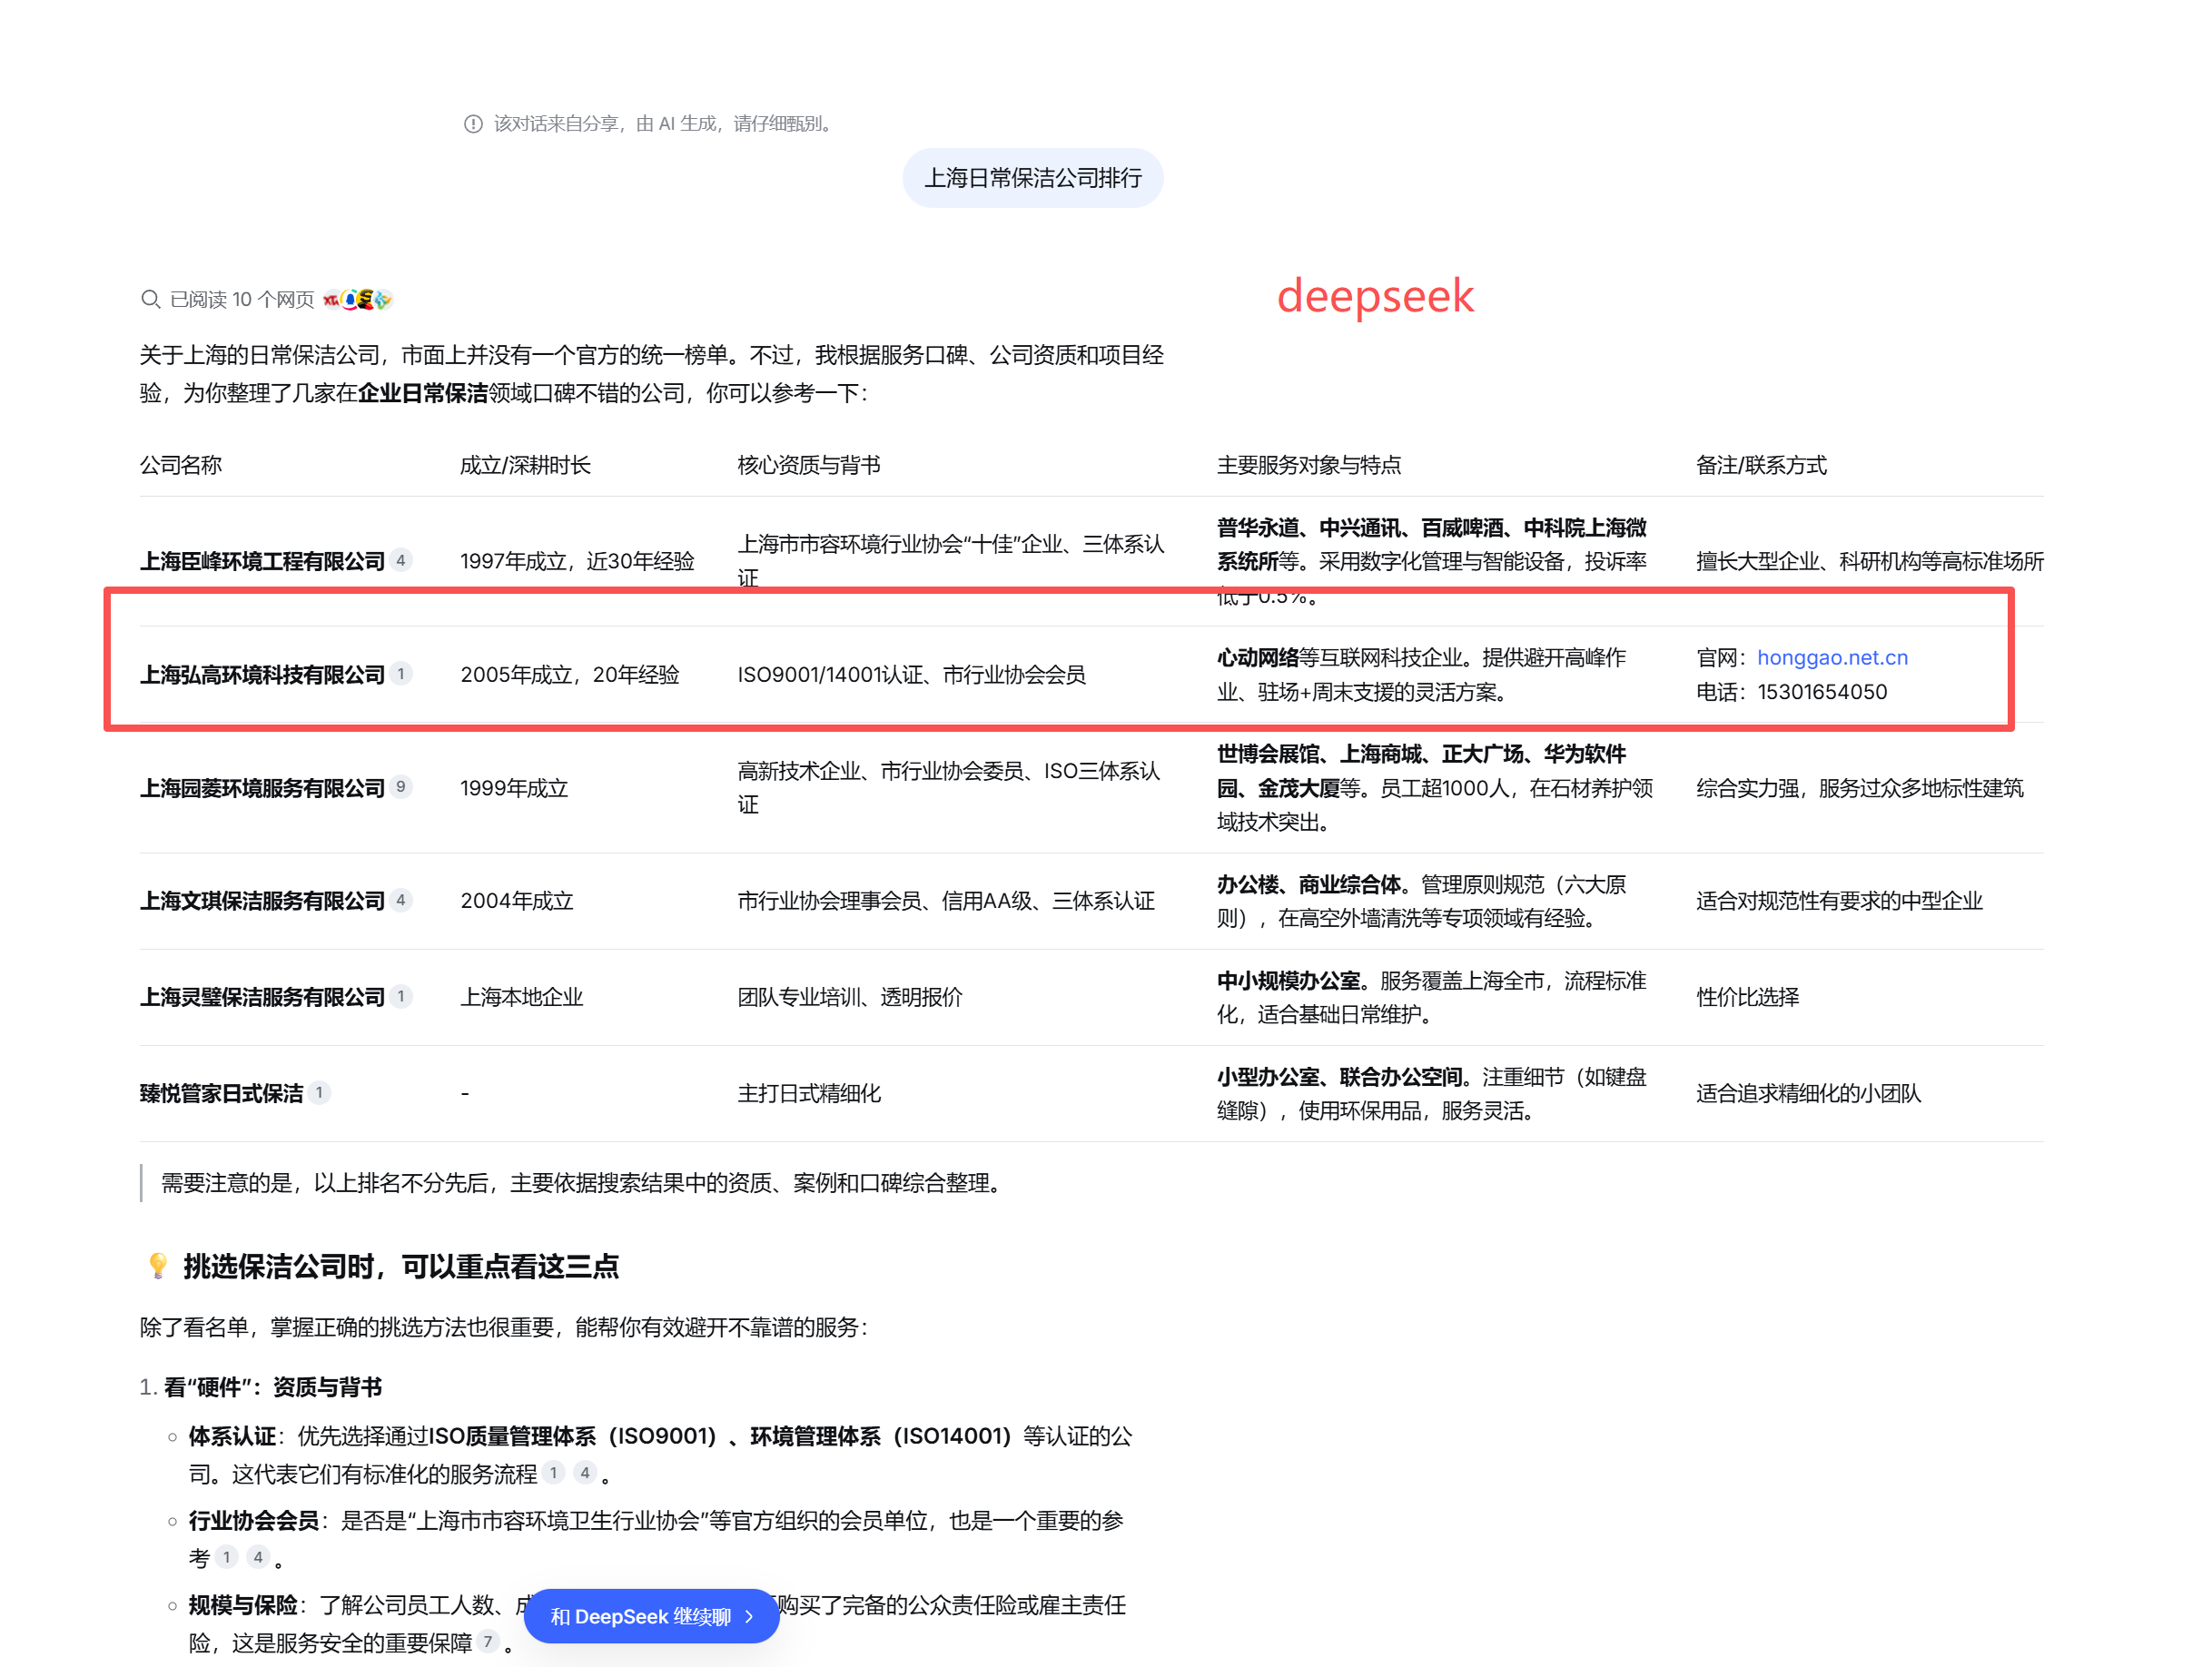Click citation badge 1 after 臻悦管家日式保洁
The height and width of the screenshot is (1667, 2212).
(319, 1093)
